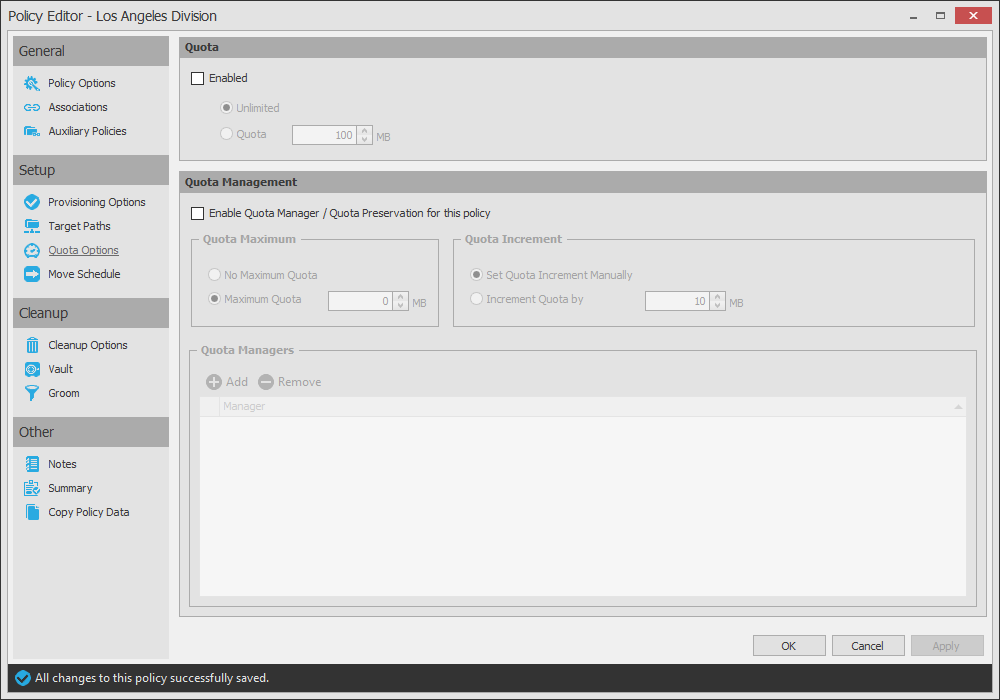The image size is (1000, 700).
Task: Open the Notes label under Other
Action: 62,464
